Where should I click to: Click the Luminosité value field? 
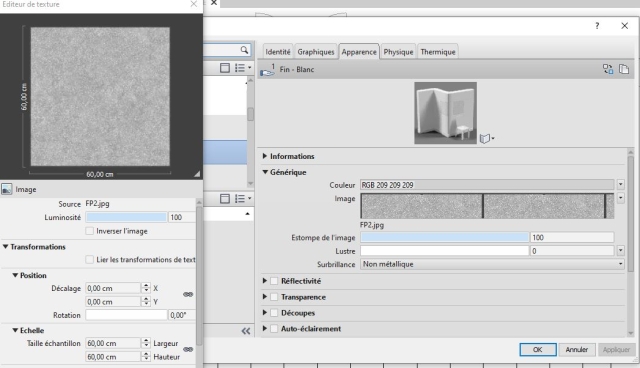[182, 217]
